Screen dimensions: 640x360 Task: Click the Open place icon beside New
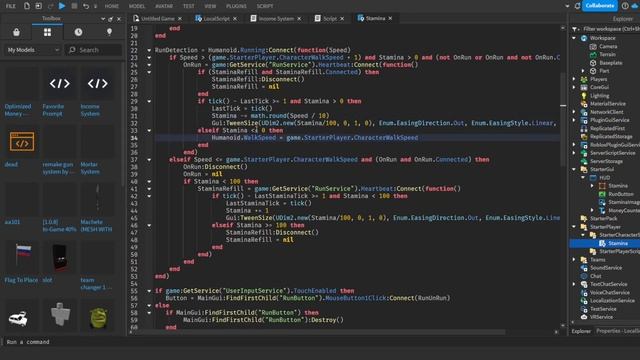click(38, 6)
